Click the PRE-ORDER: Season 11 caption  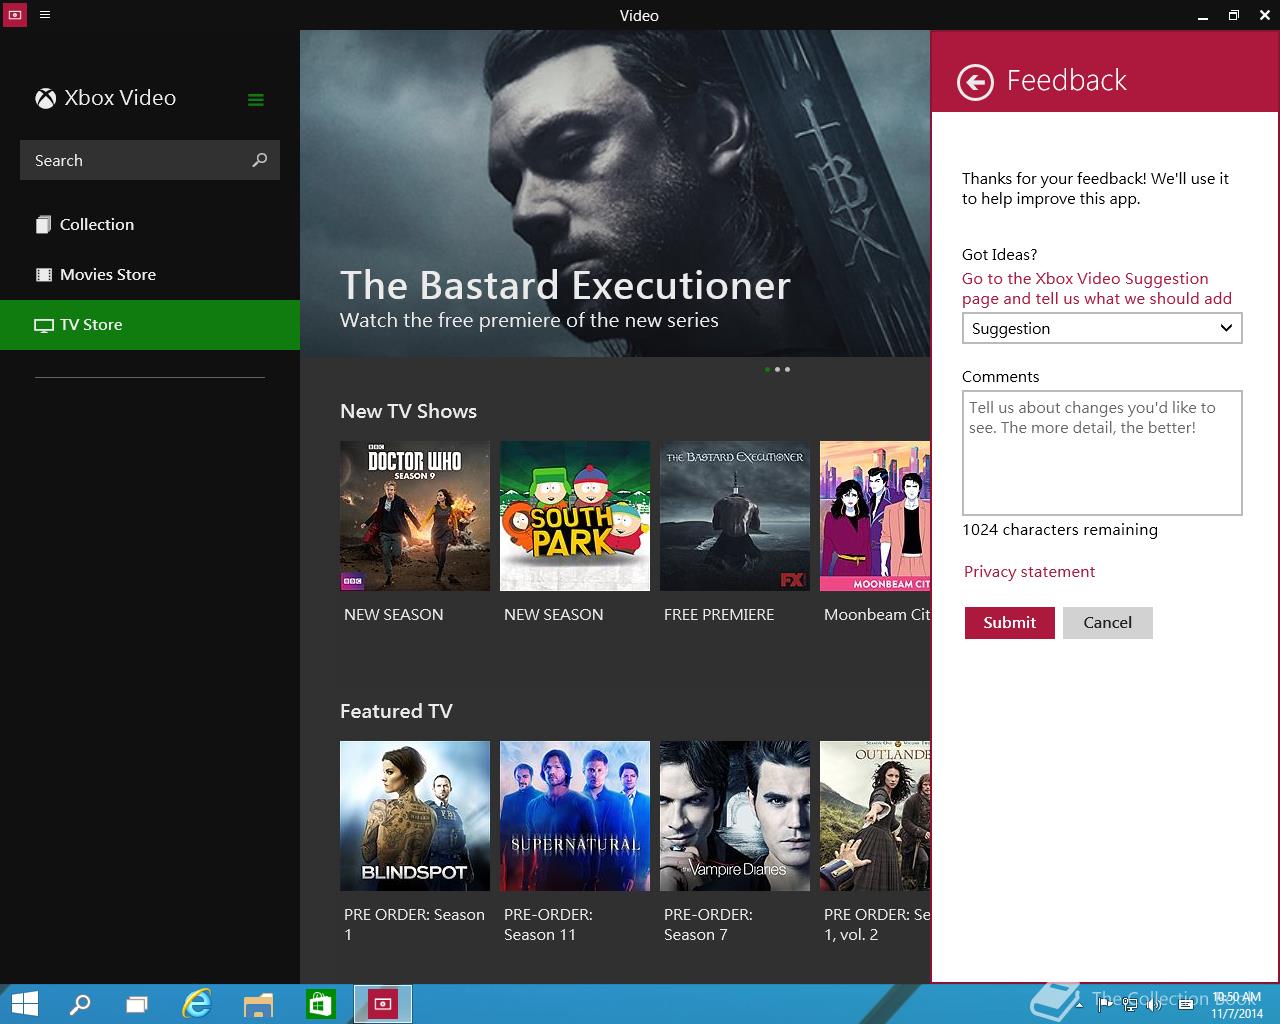(x=548, y=925)
